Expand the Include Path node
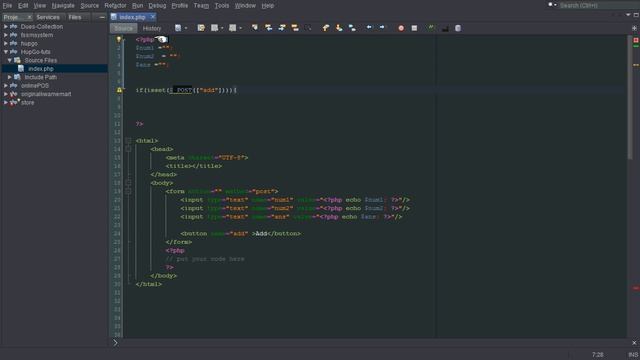Viewport: 640px width, 360px height. click(x=10, y=77)
